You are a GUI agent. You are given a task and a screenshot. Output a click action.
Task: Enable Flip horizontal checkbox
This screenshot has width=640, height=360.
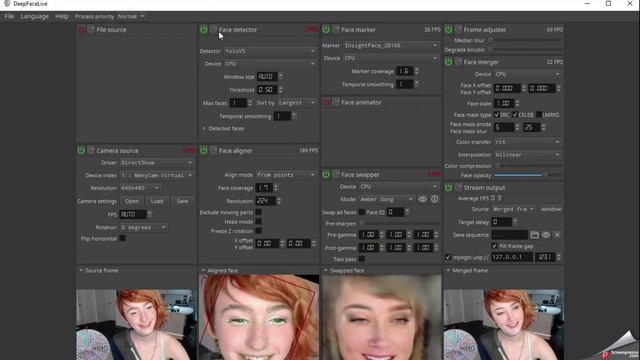122,238
